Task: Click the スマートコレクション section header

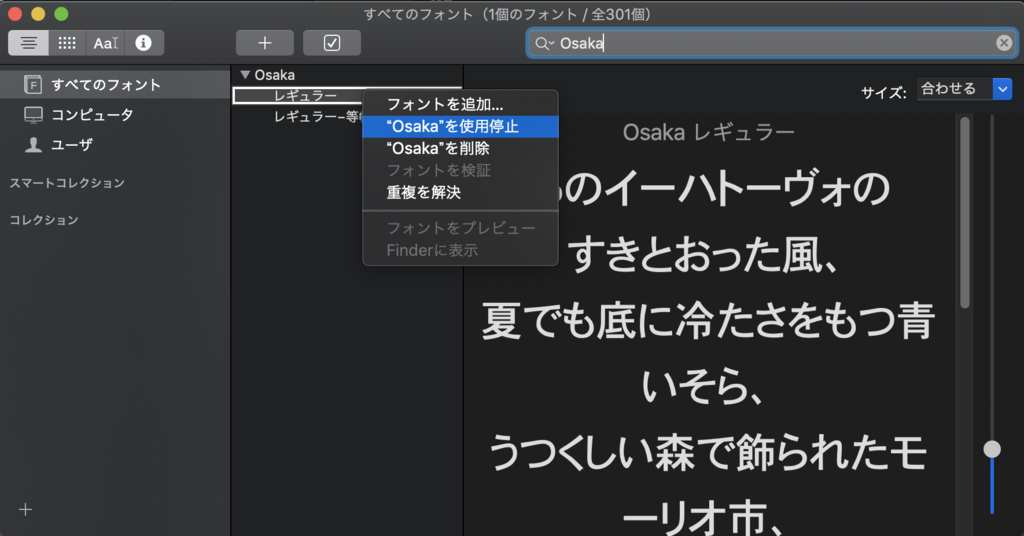Action: pos(67,183)
